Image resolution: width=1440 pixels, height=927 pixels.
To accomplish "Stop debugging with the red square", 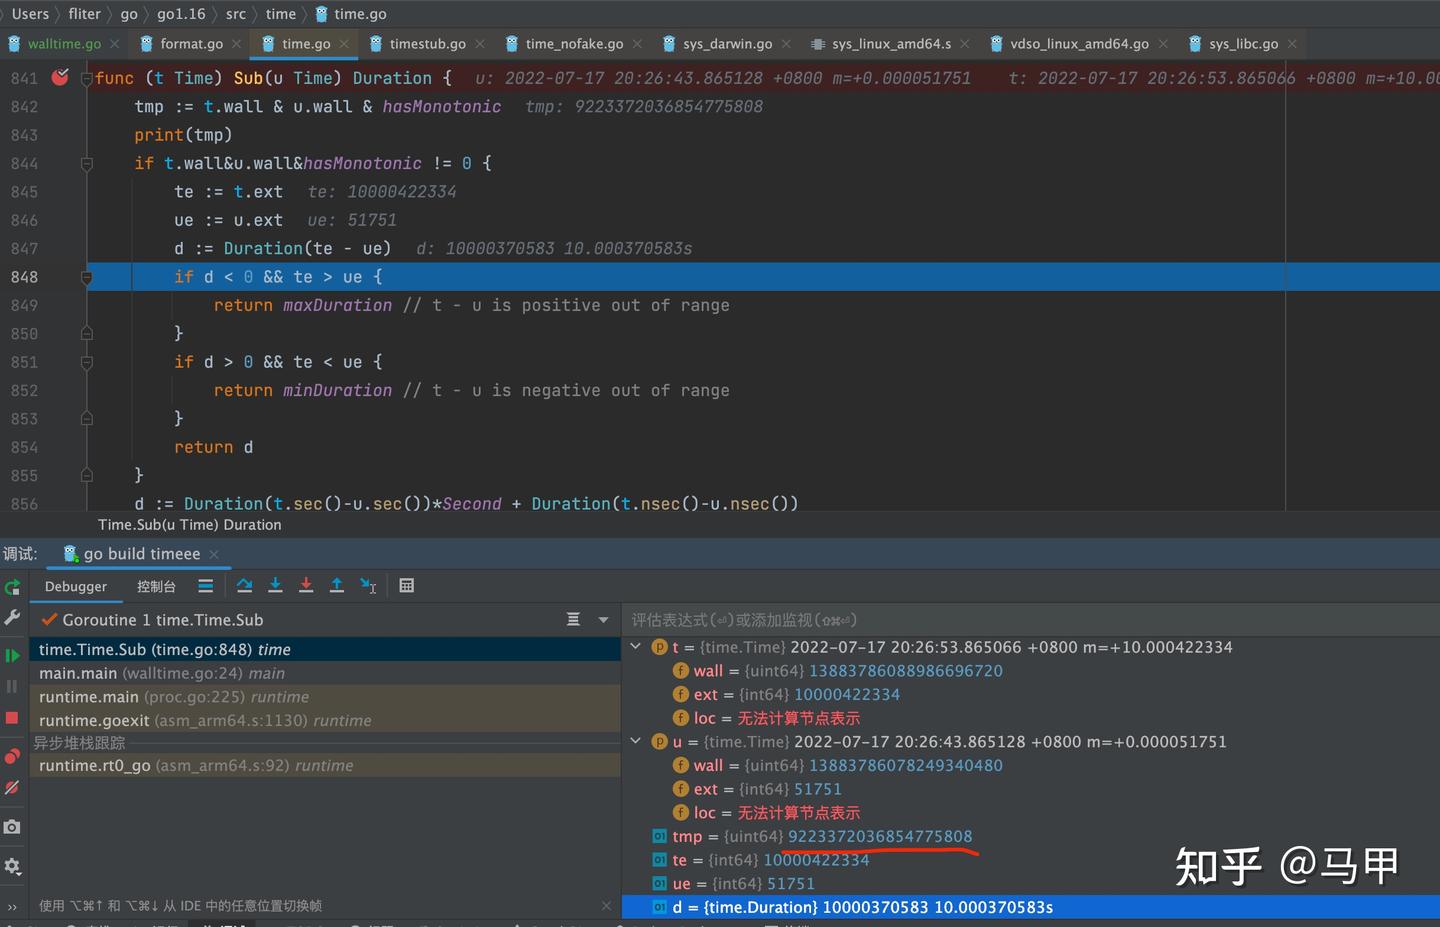I will [12, 718].
